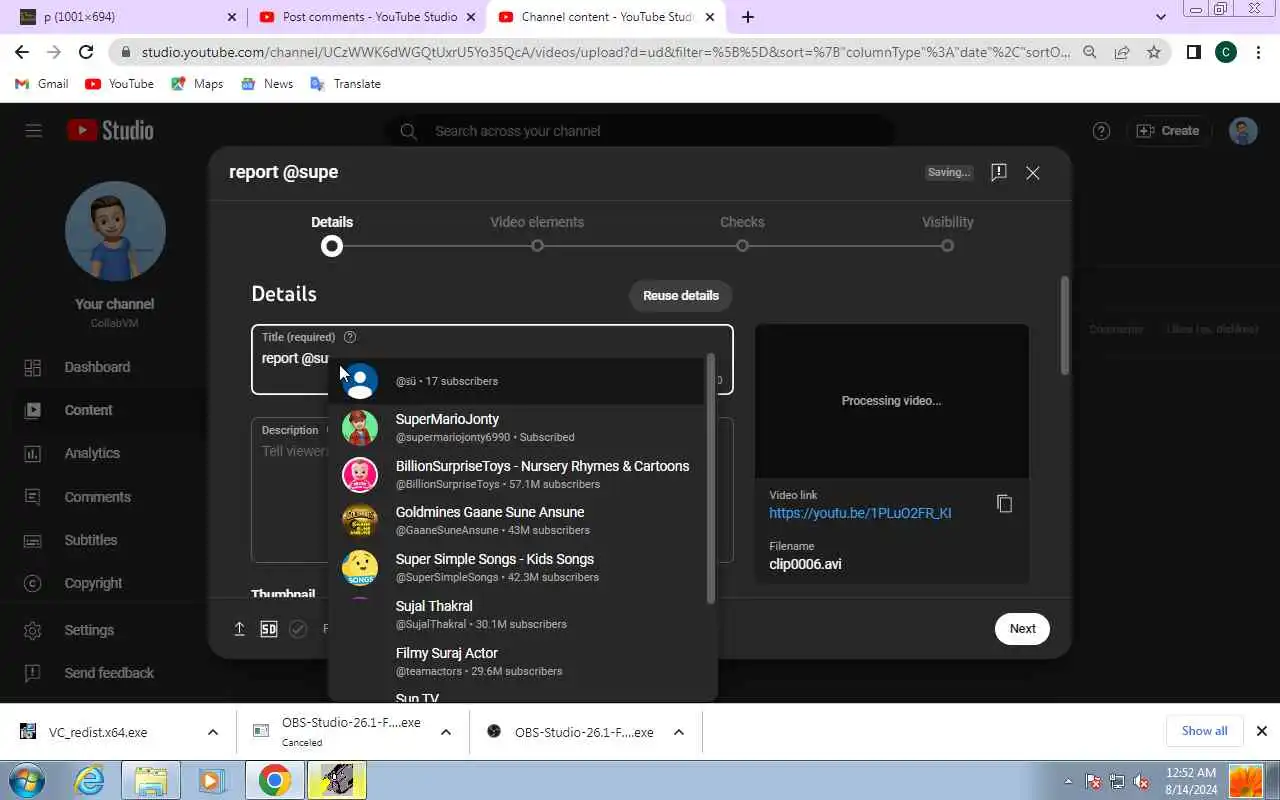Open Copyright in the sidebar
The image size is (1280, 800).
(x=93, y=583)
